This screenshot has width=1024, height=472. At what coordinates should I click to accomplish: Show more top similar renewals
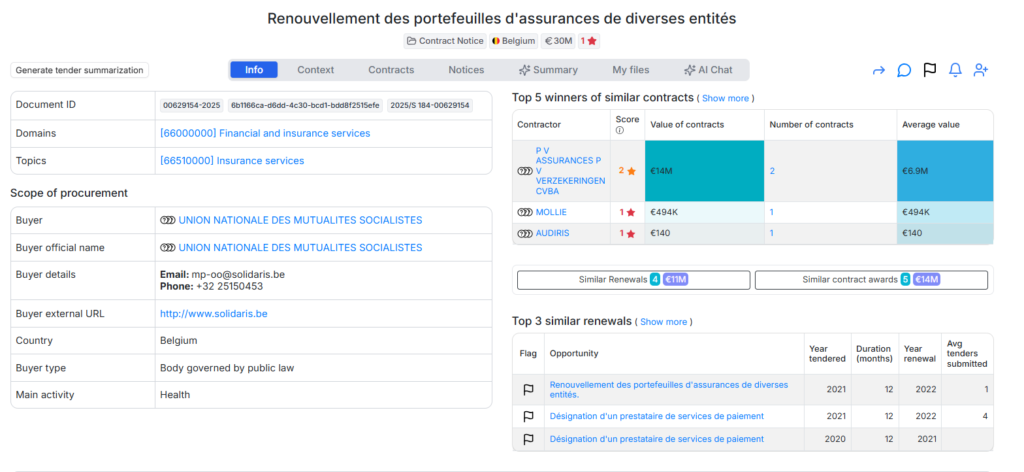tap(664, 322)
